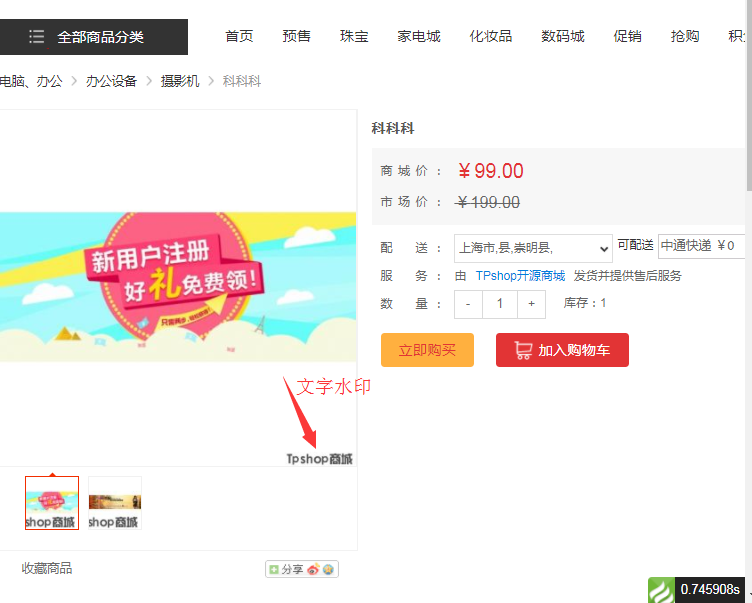Select the 中通快递 shipping option

pos(701,246)
